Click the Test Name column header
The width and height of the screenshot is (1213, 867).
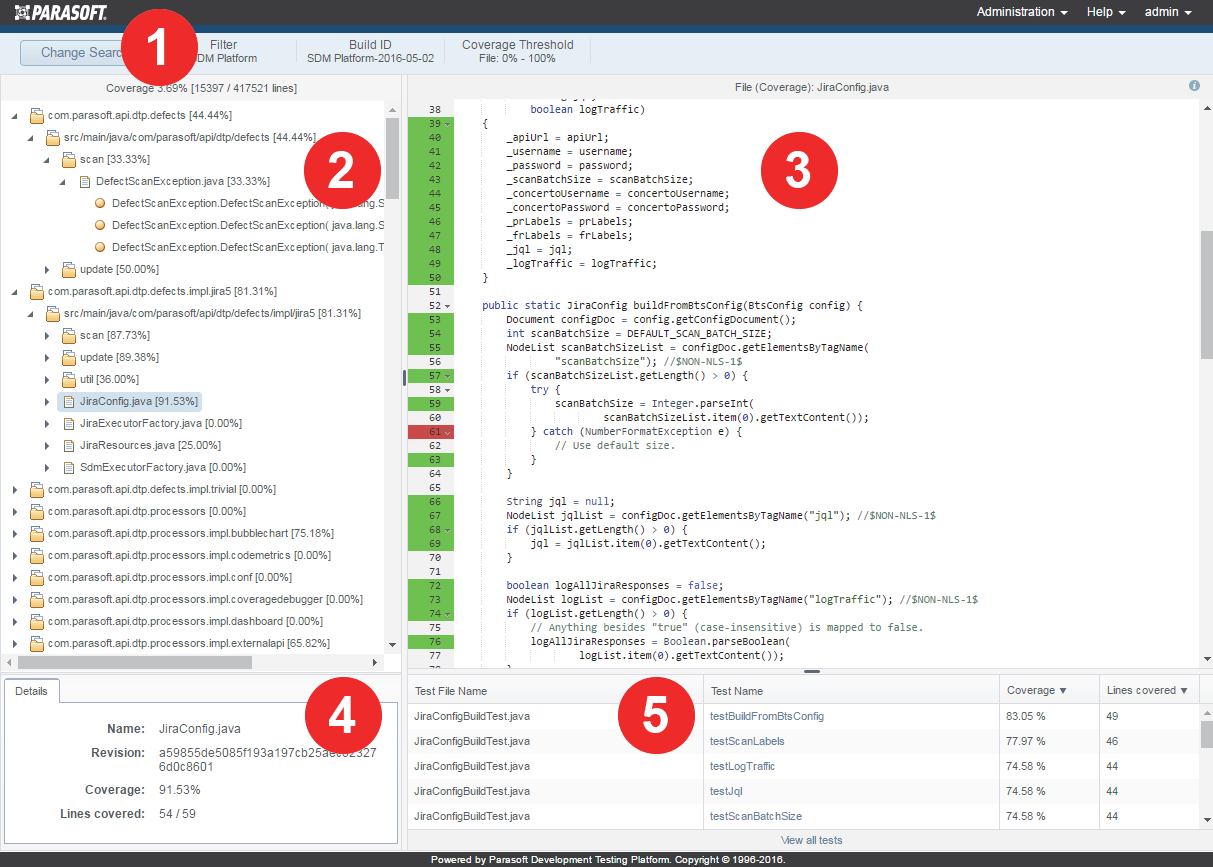(851, 690)
